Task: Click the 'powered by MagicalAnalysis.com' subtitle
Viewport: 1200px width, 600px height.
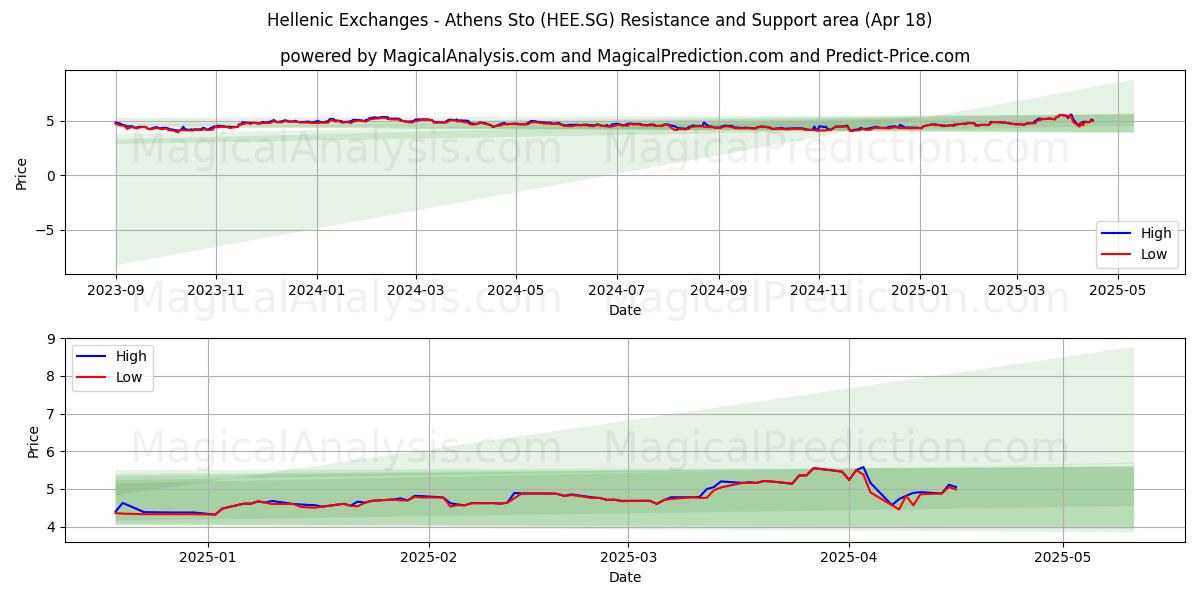Action: click(625, 56)
